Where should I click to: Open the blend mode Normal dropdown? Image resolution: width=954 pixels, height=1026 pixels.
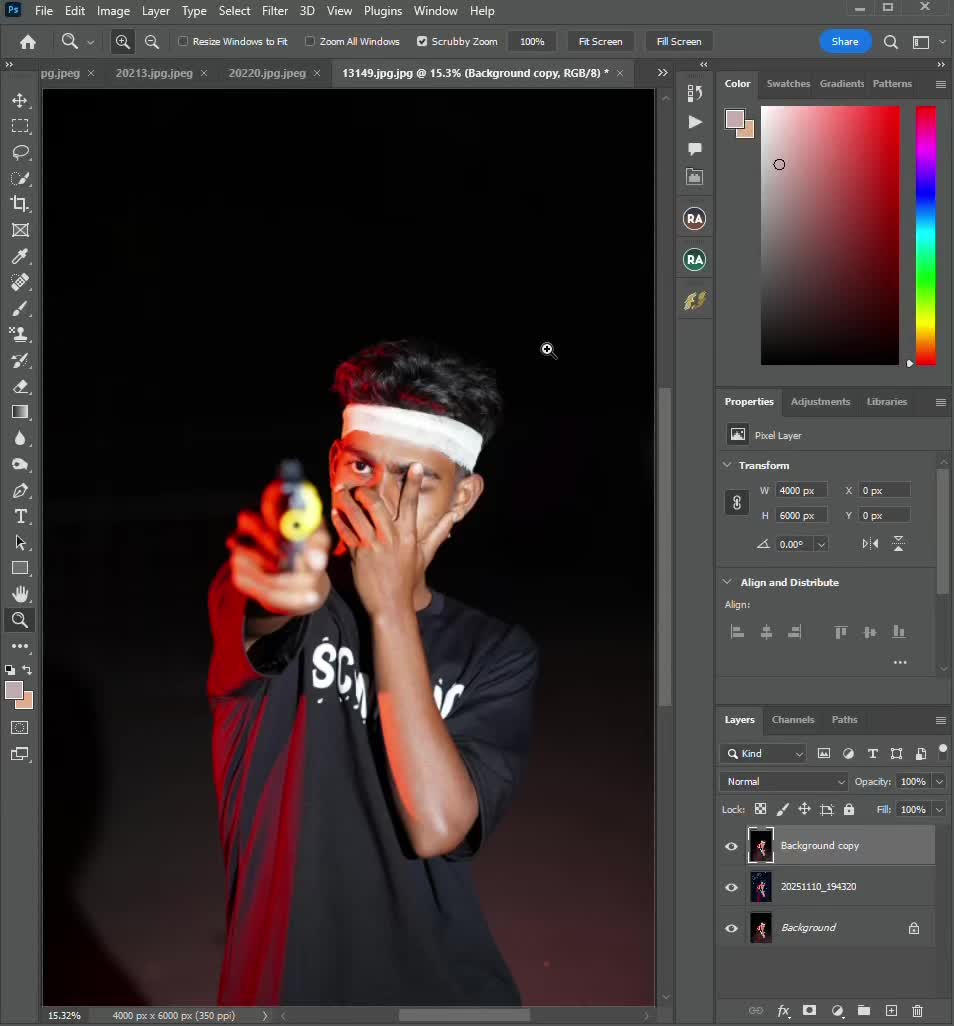pyautogui.click(x=783, y=781)
